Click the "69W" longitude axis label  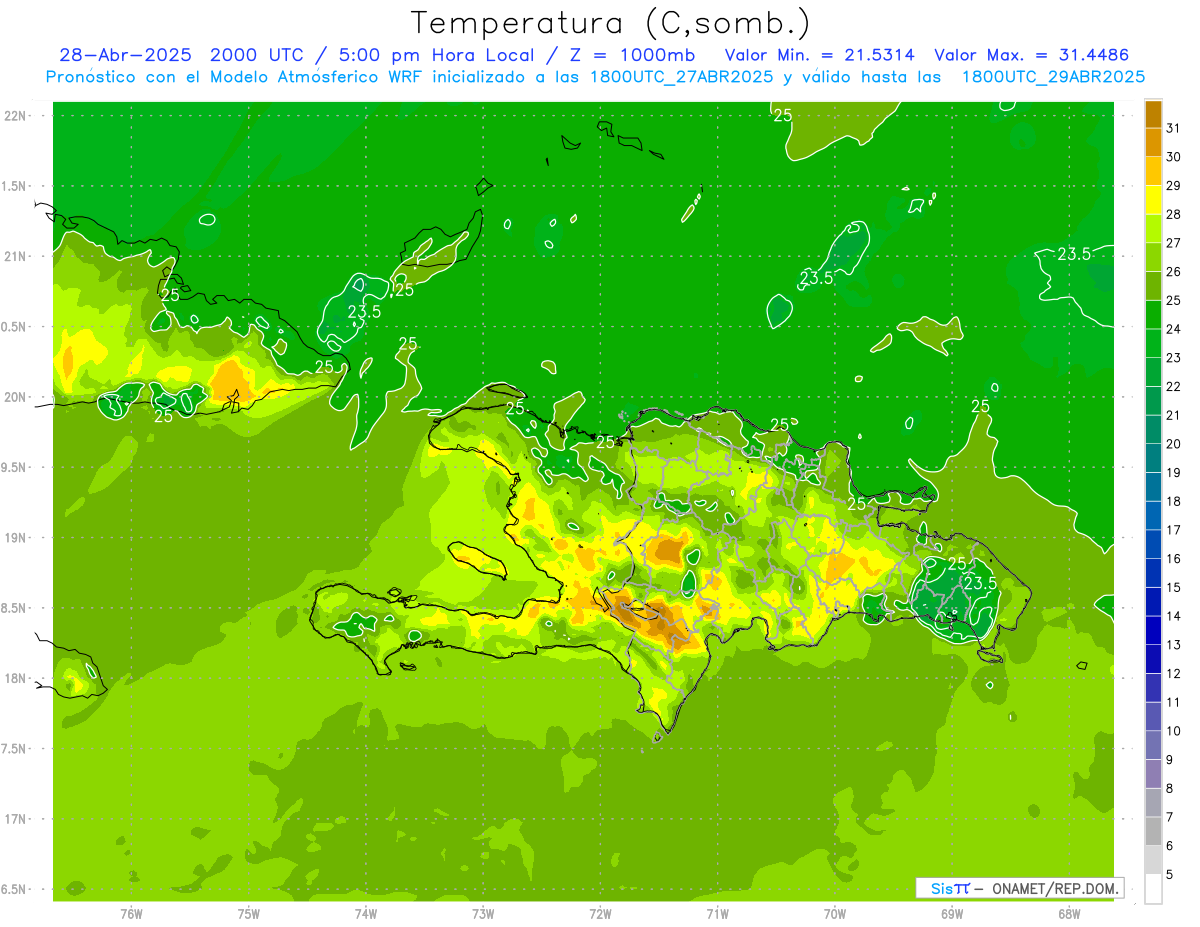point(951,914)
